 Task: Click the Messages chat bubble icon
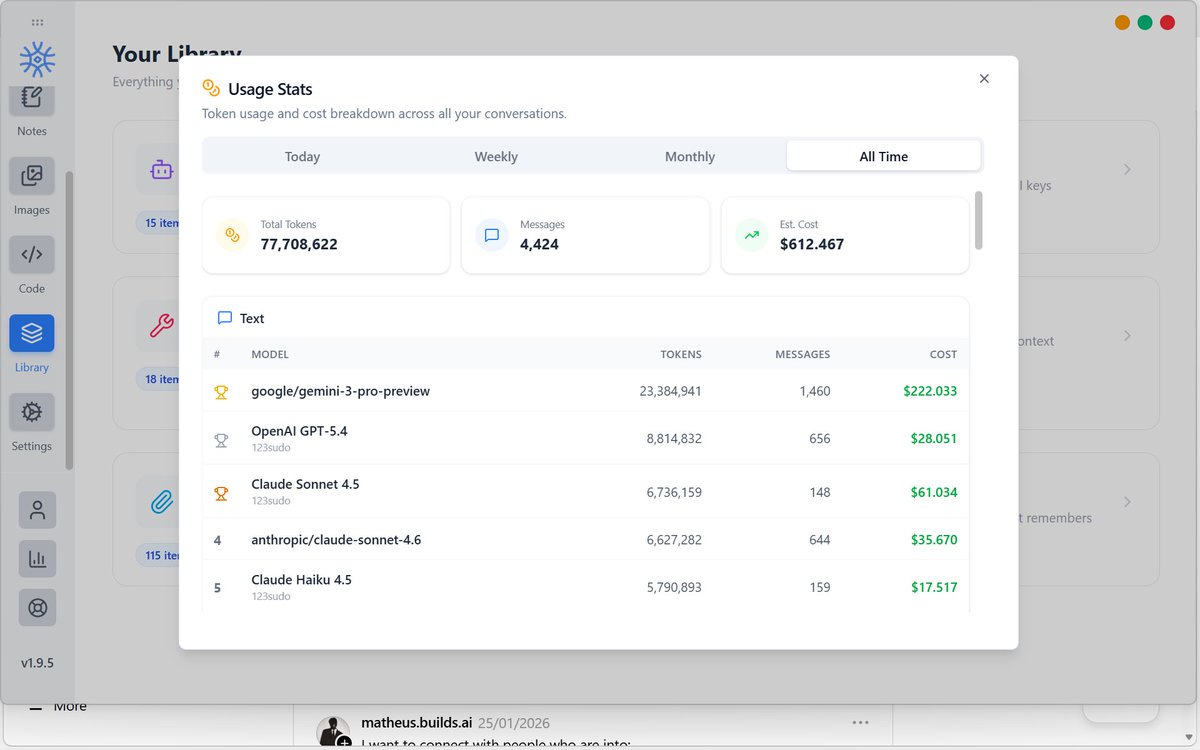pyautogui.click(x=492, y=235)
